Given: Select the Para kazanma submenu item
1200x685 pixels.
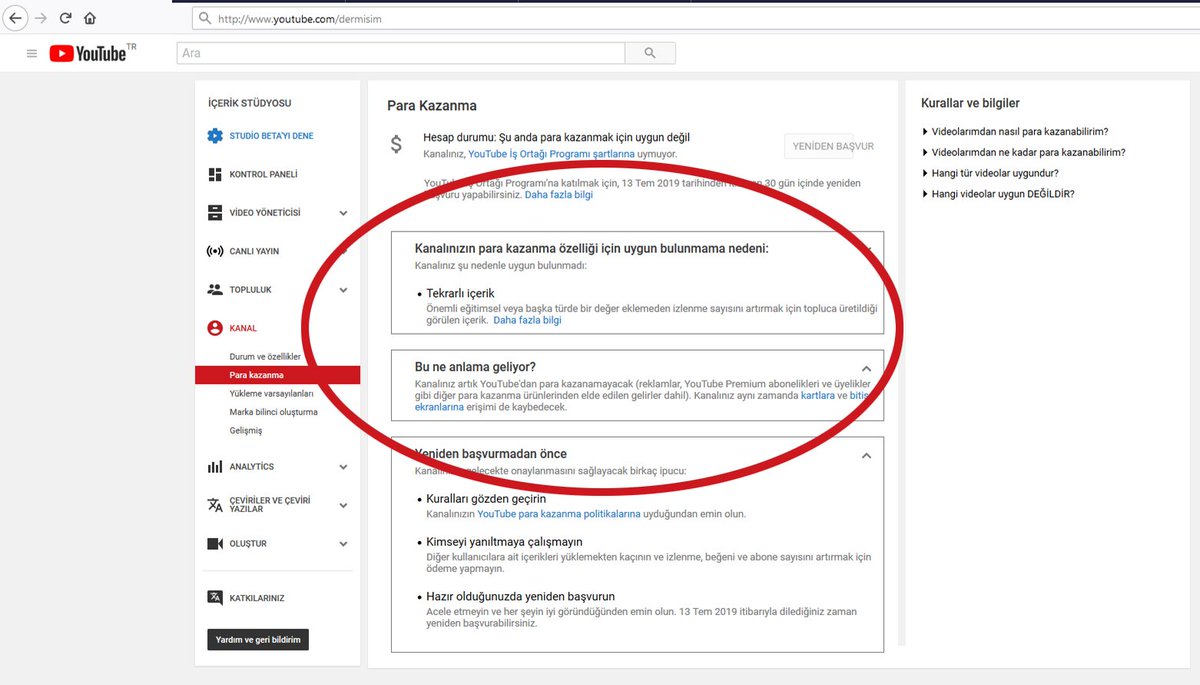Looking at the screenshot, I should pyautogui.click(x=277, y=375).
